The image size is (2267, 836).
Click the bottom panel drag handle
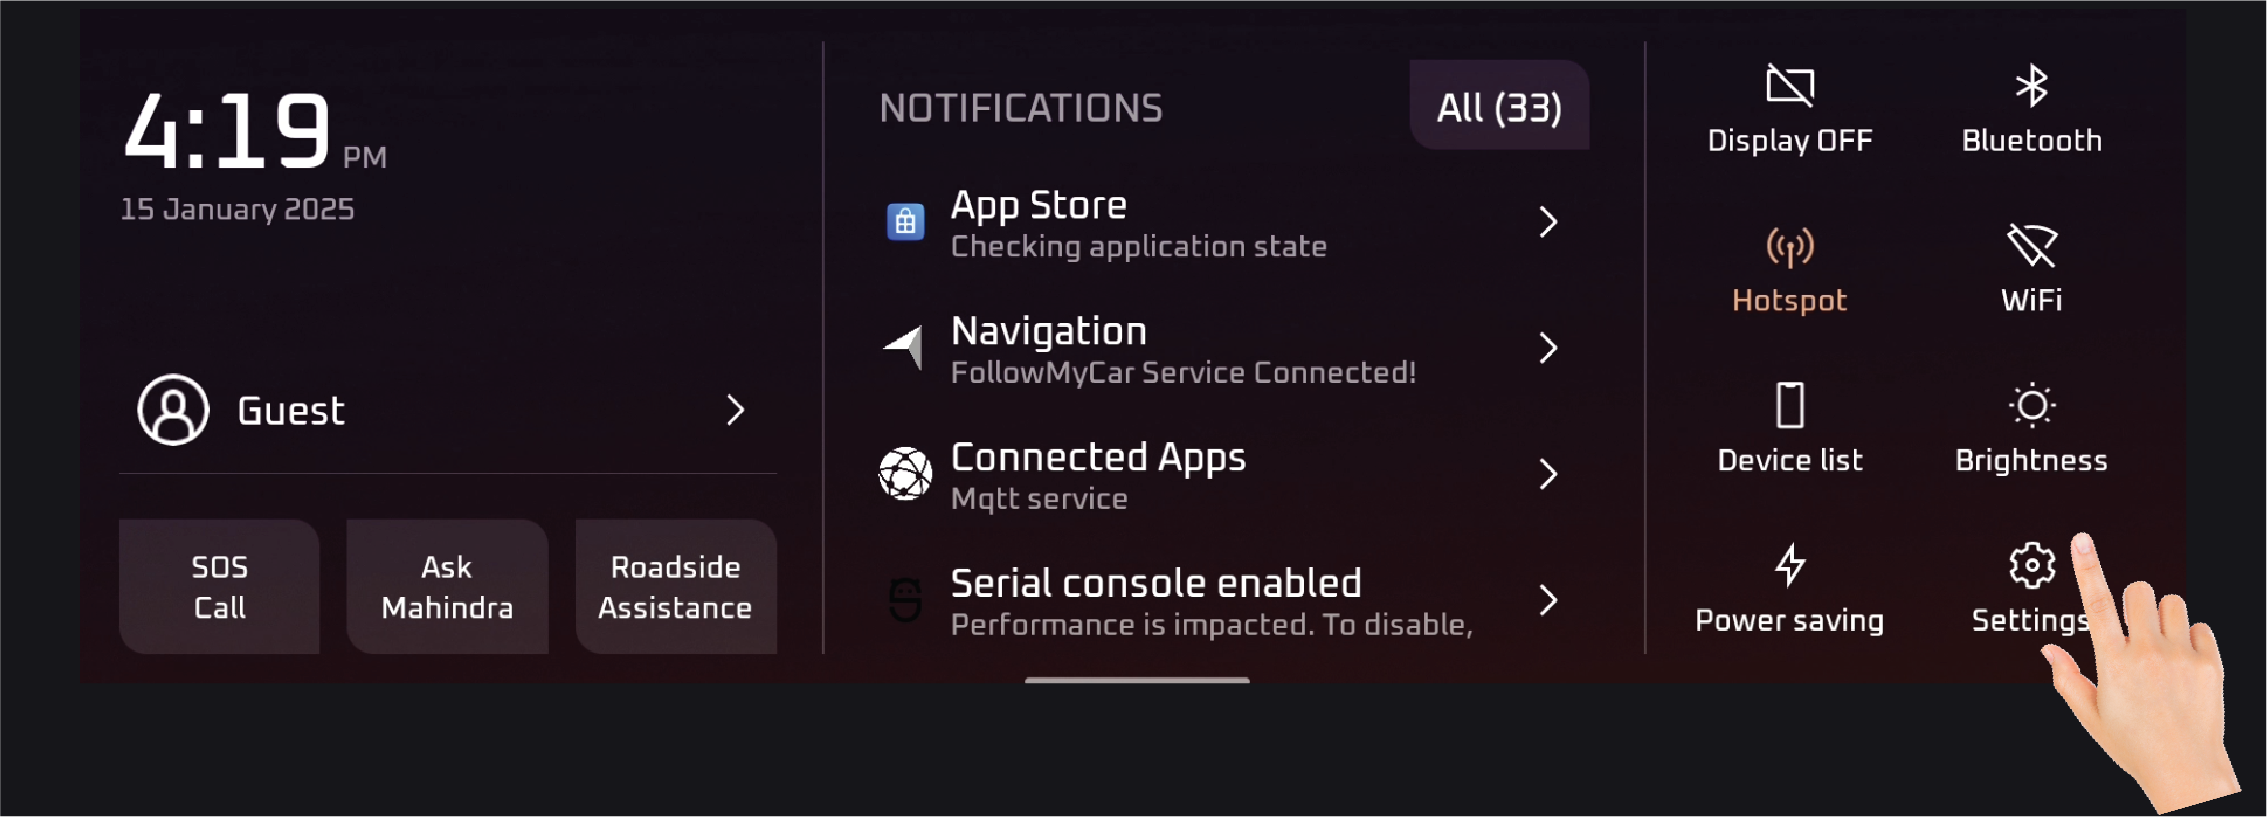click(1137, 679)
